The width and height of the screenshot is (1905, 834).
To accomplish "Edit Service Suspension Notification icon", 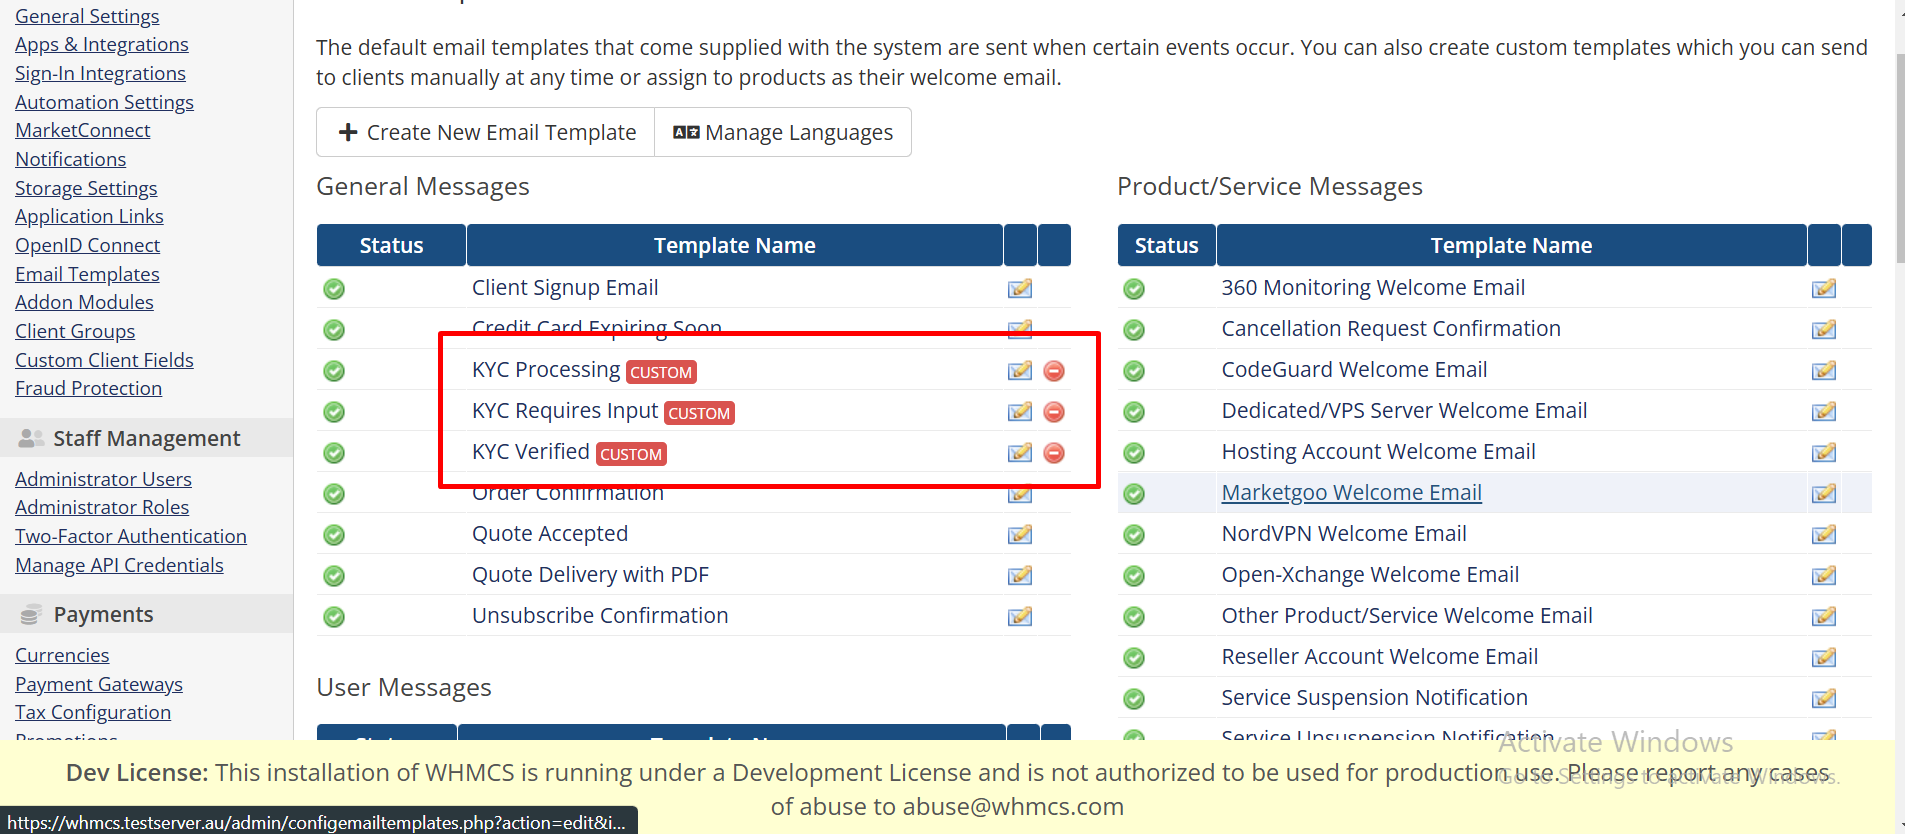I will coord(1824,699).
